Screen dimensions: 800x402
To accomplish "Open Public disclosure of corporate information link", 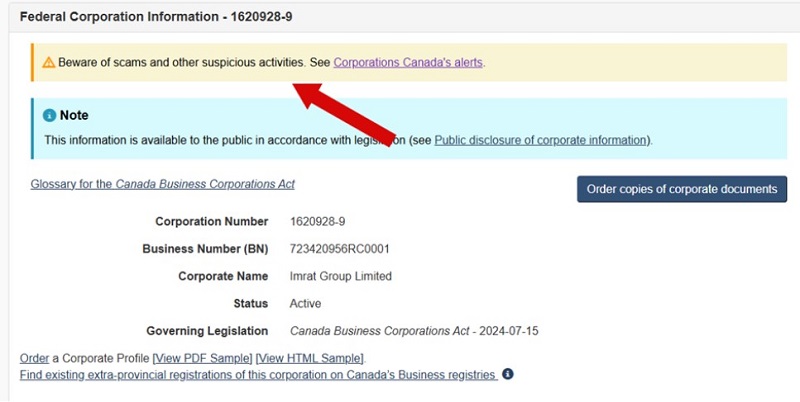I will 541,140.
